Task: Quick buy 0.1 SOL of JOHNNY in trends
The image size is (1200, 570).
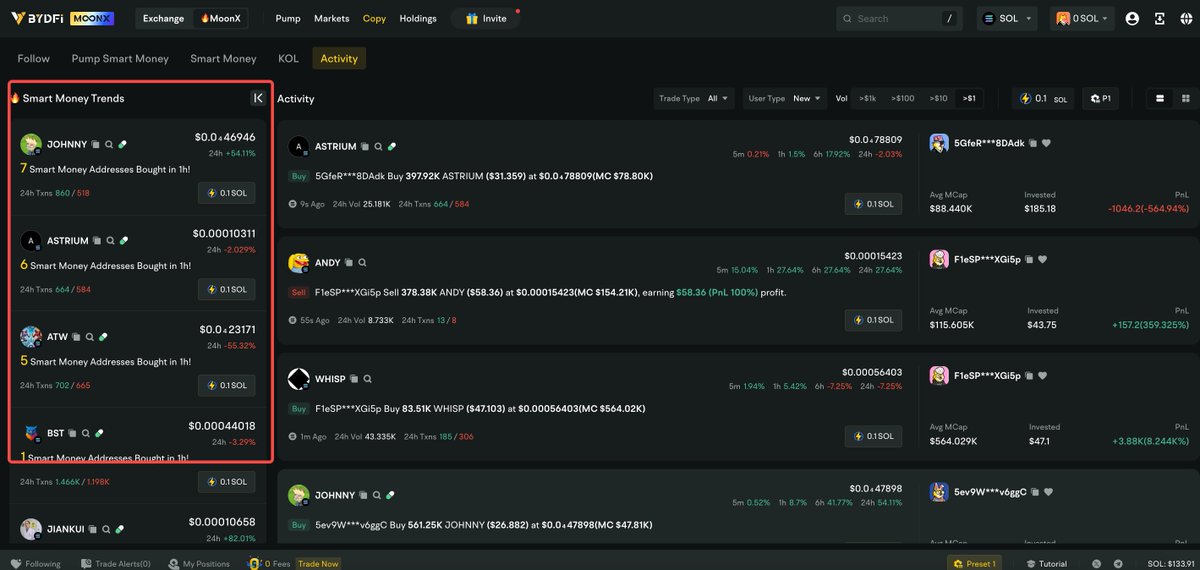Action: [226, 193]
